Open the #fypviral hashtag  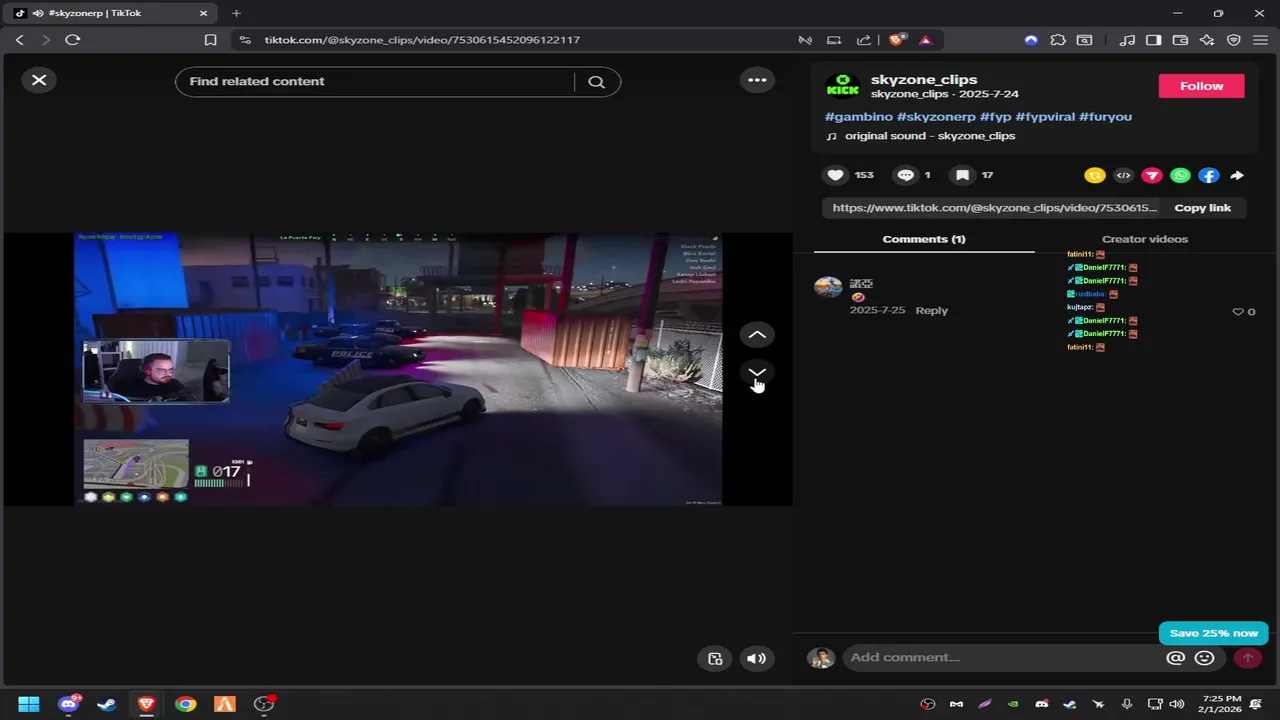(1045, 117)
